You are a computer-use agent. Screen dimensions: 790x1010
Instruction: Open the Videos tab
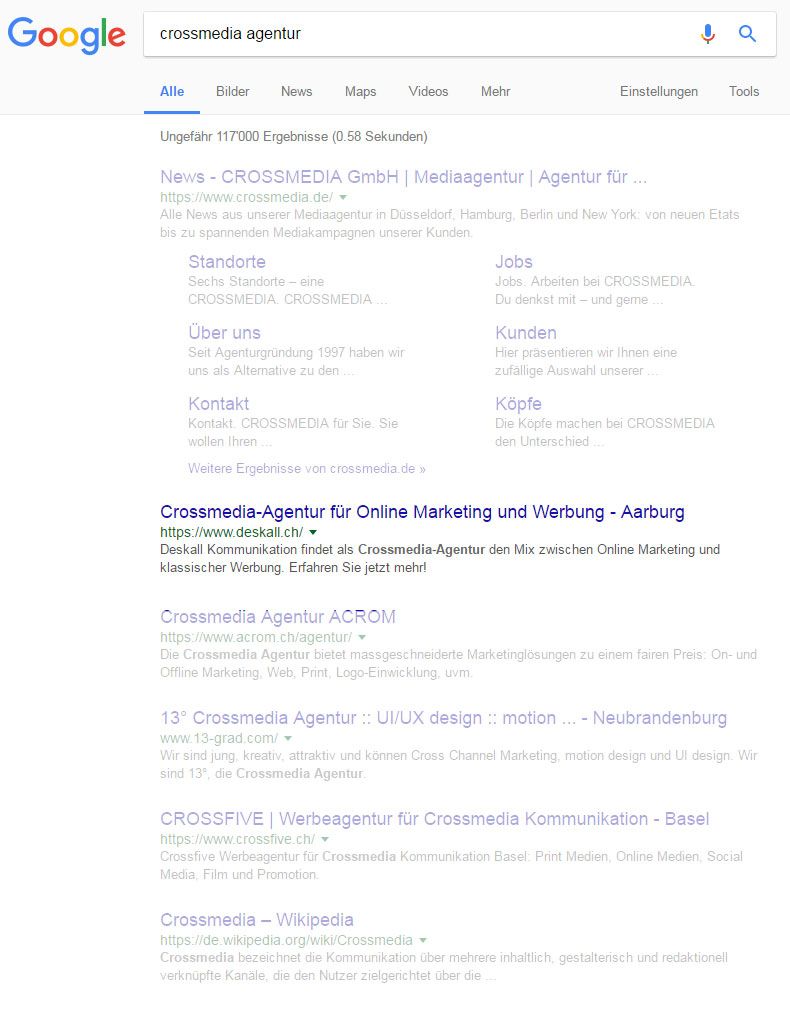point(428,91)
